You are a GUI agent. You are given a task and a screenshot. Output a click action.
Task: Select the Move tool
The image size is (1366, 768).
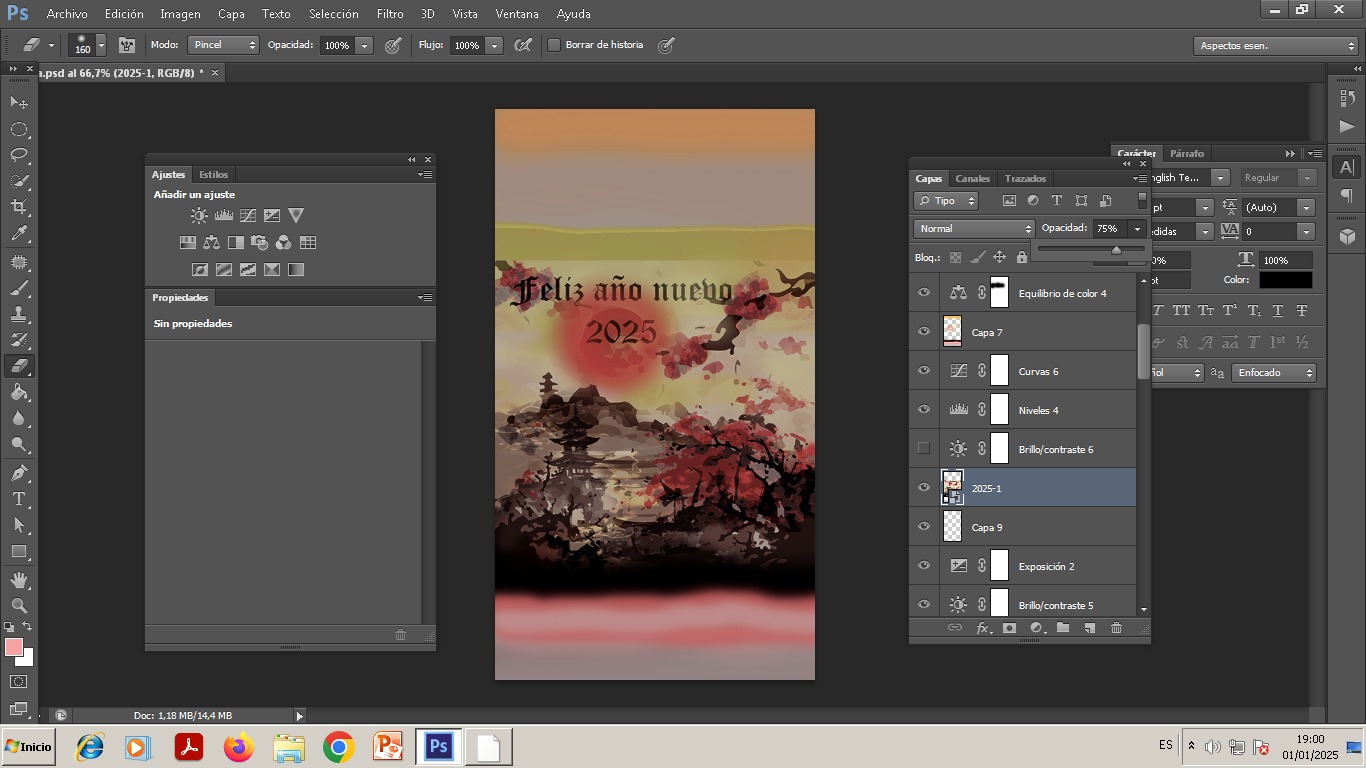click(x=19, y=102)
